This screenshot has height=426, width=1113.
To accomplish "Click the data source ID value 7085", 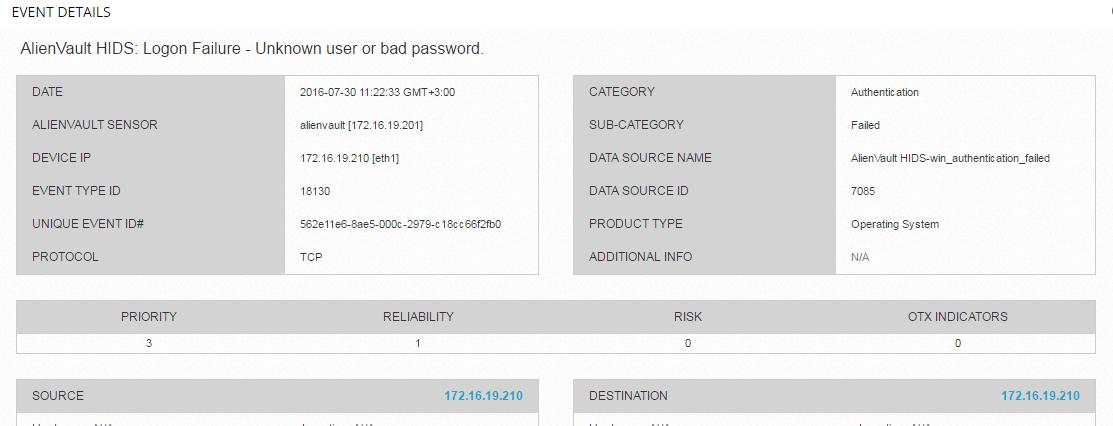I will pos(863,191).
